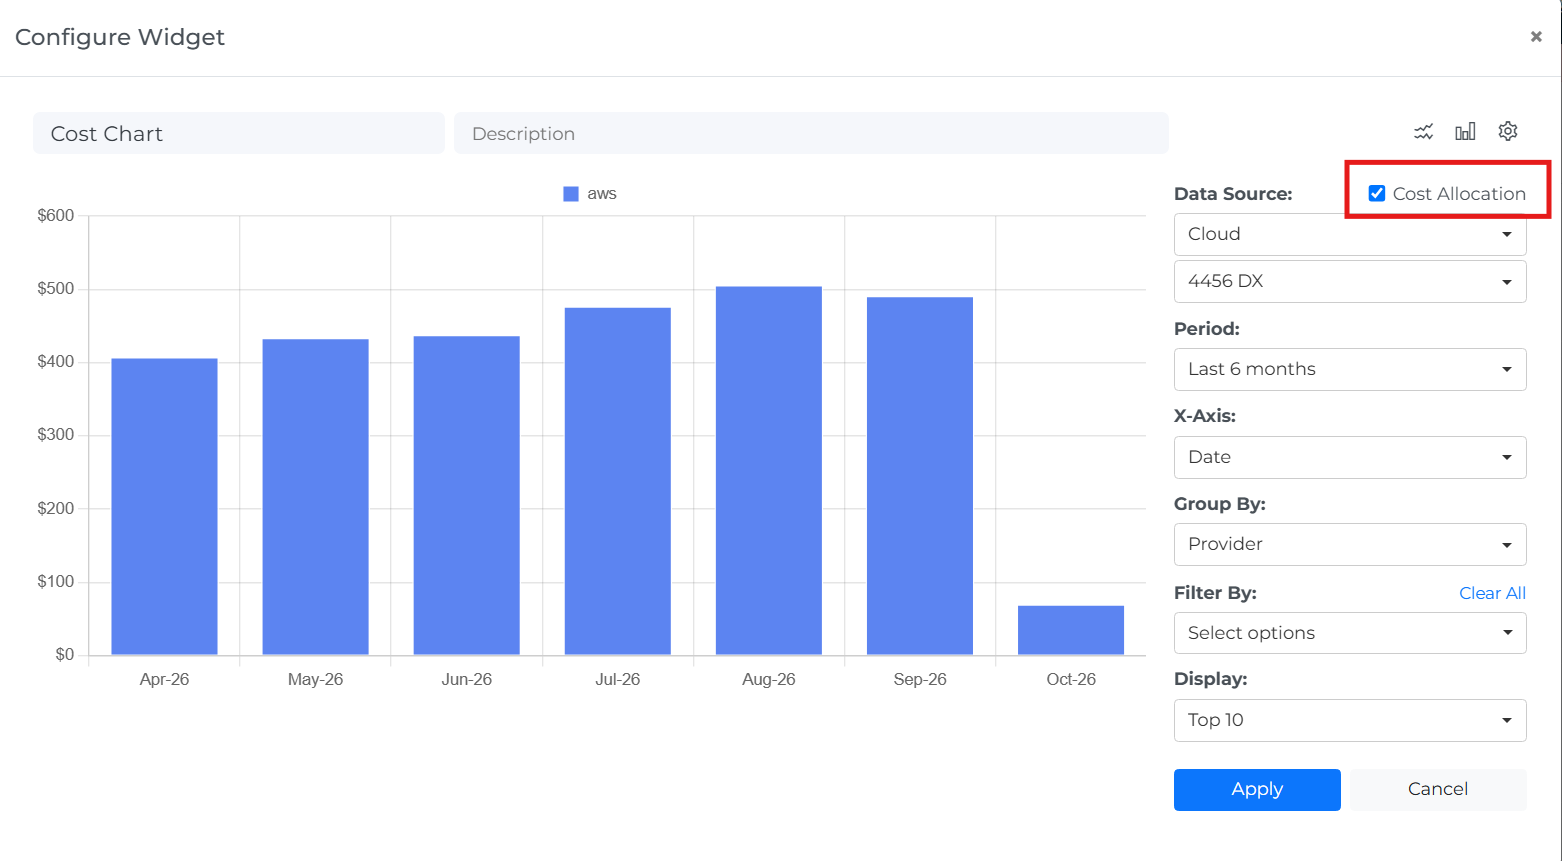The height and width of the screenshot is (861, 1562).
Task: Expand the Display Top 10 dropdown
Action: click(1350, 720)
